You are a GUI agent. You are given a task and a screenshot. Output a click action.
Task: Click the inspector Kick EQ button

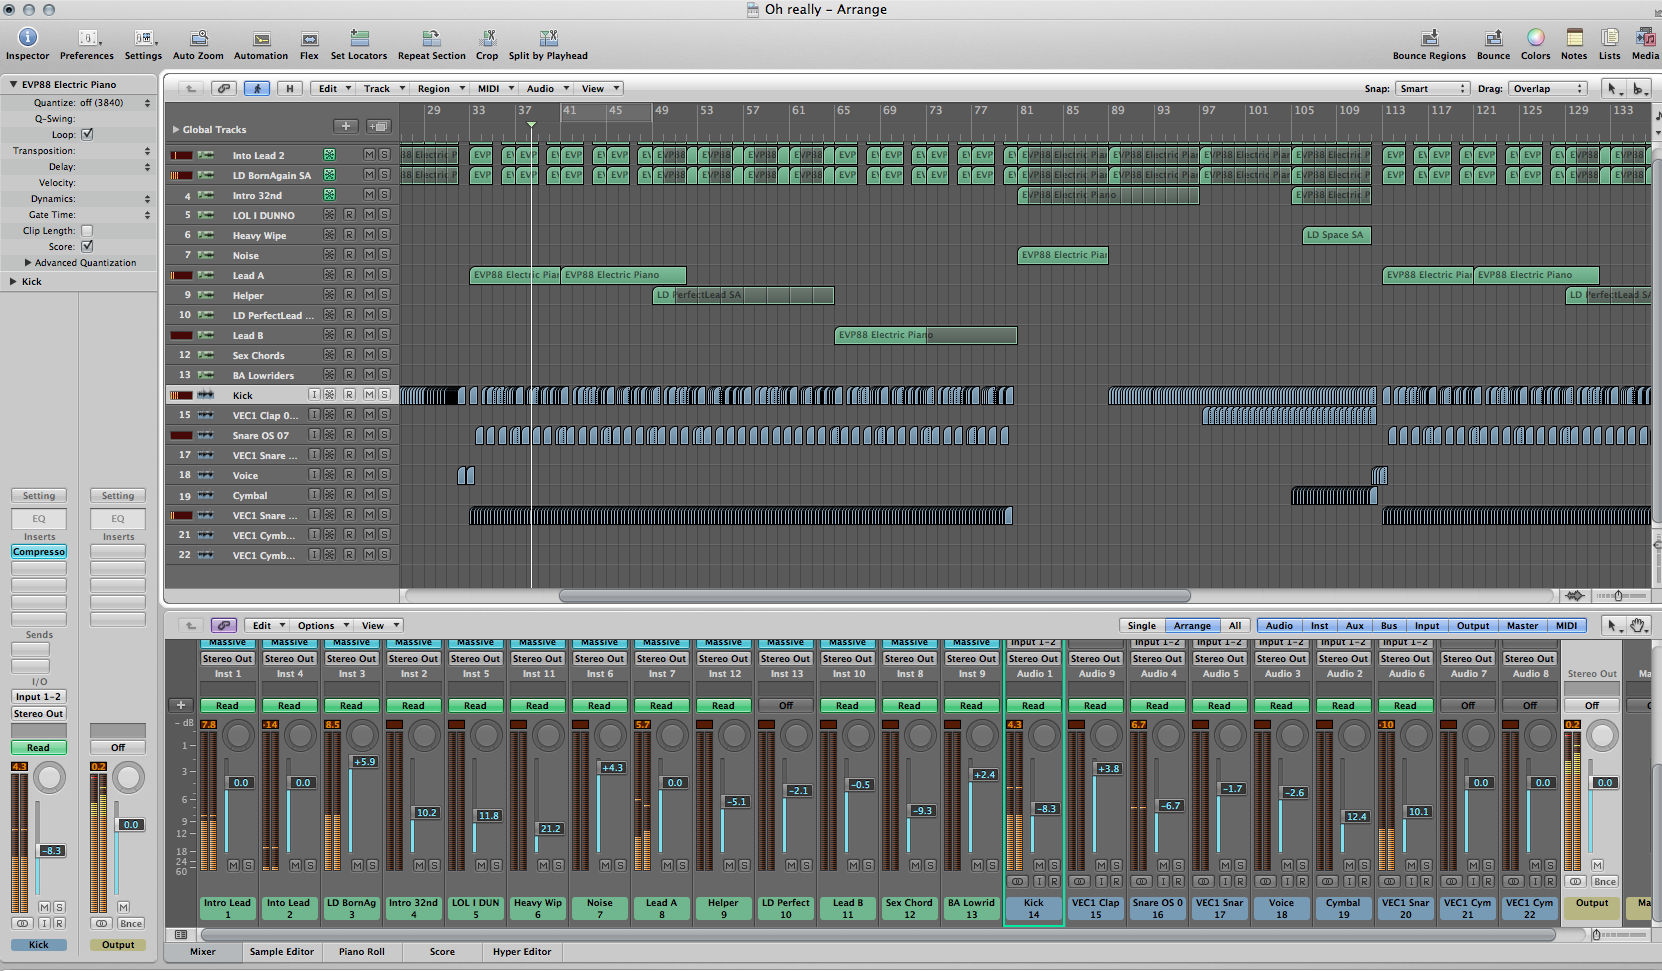click(39, 518)
